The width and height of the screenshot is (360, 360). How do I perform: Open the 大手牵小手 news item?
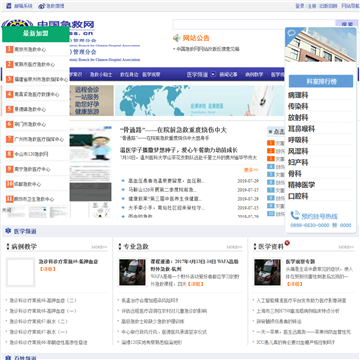(166, 208)
